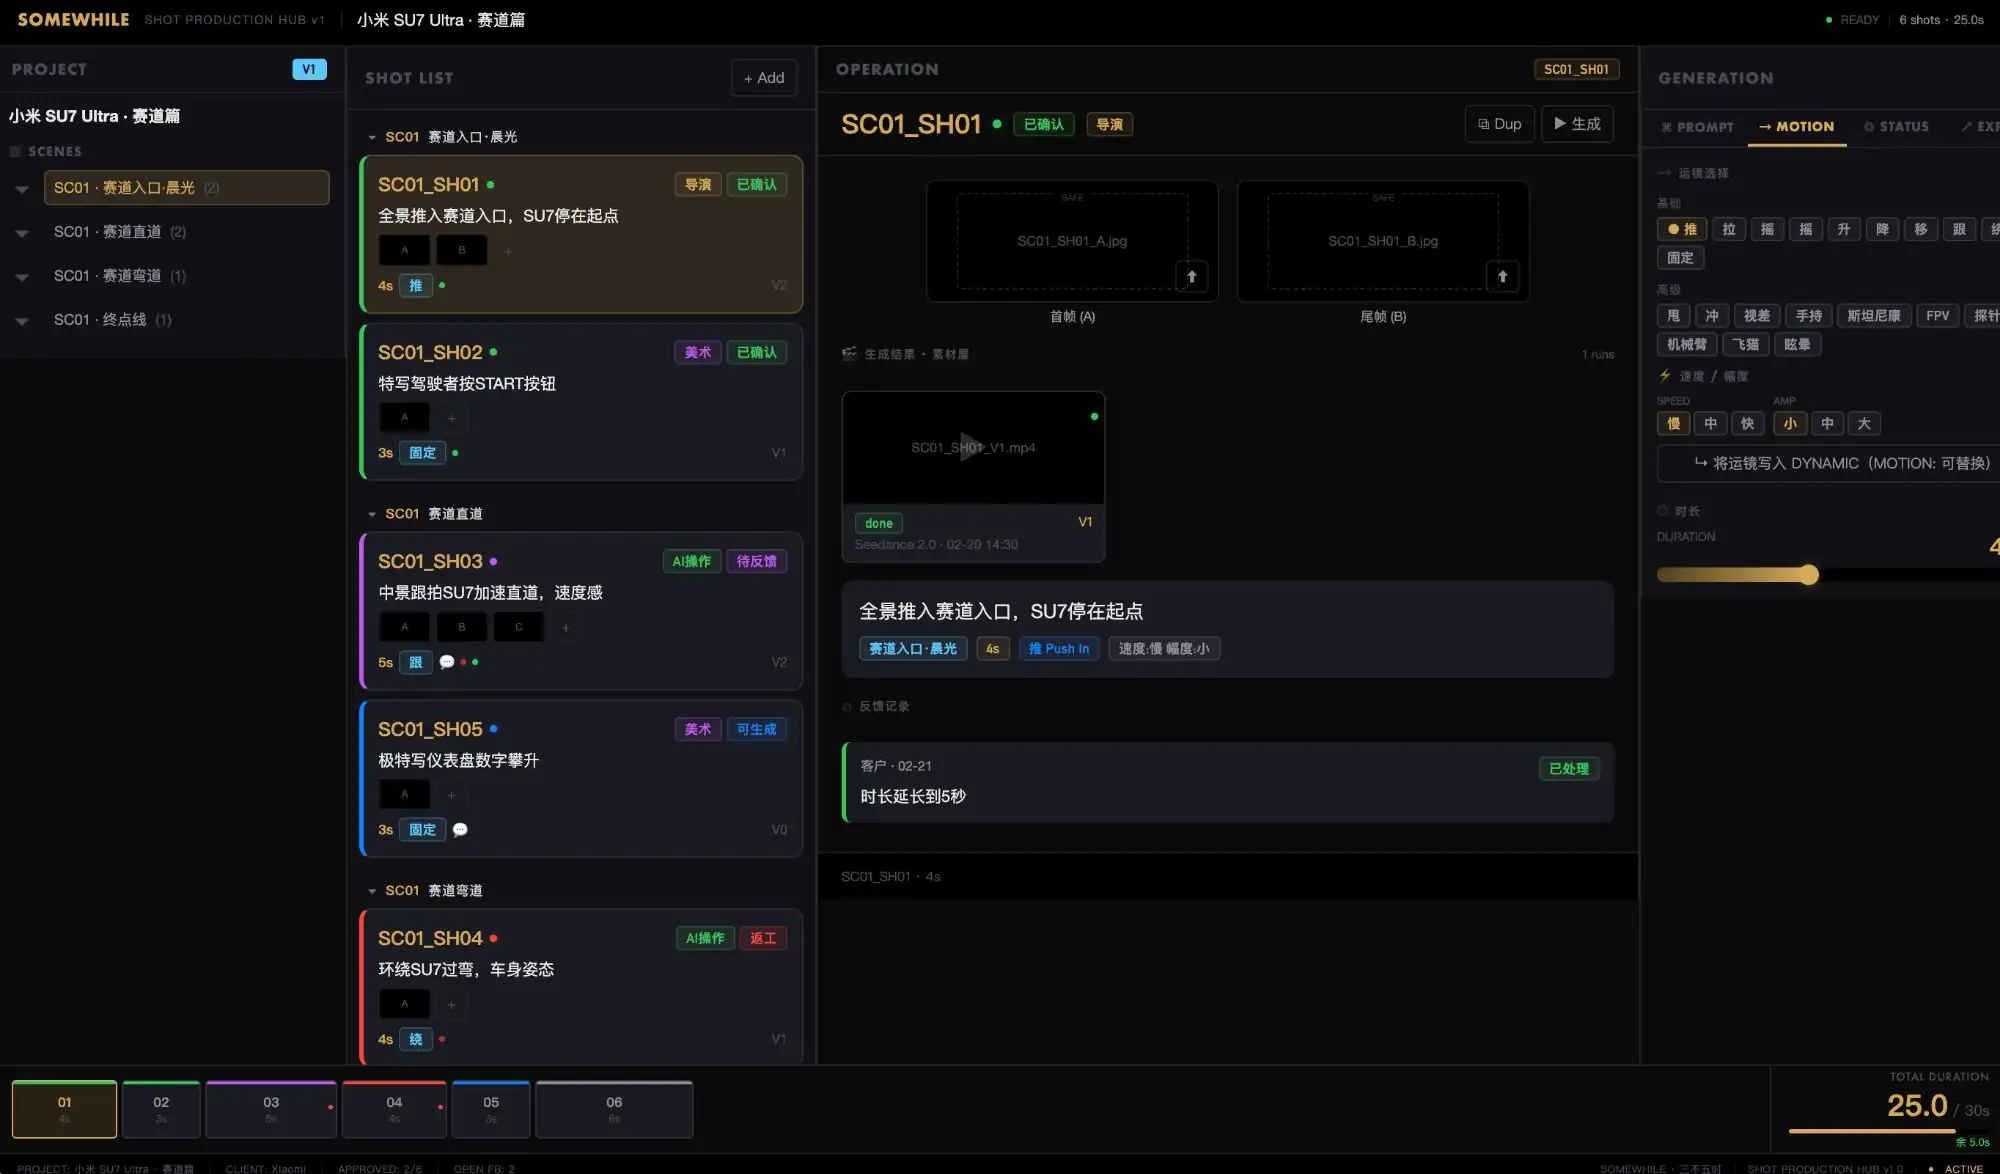
Task: Switch to the PROMPT tab
Action: pos(1698,127)
